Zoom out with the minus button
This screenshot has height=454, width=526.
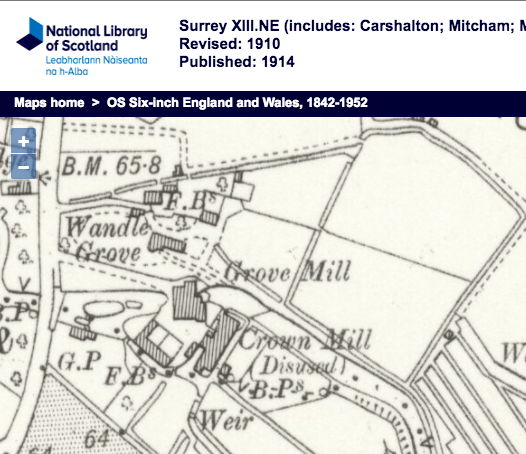coord(23,167)
